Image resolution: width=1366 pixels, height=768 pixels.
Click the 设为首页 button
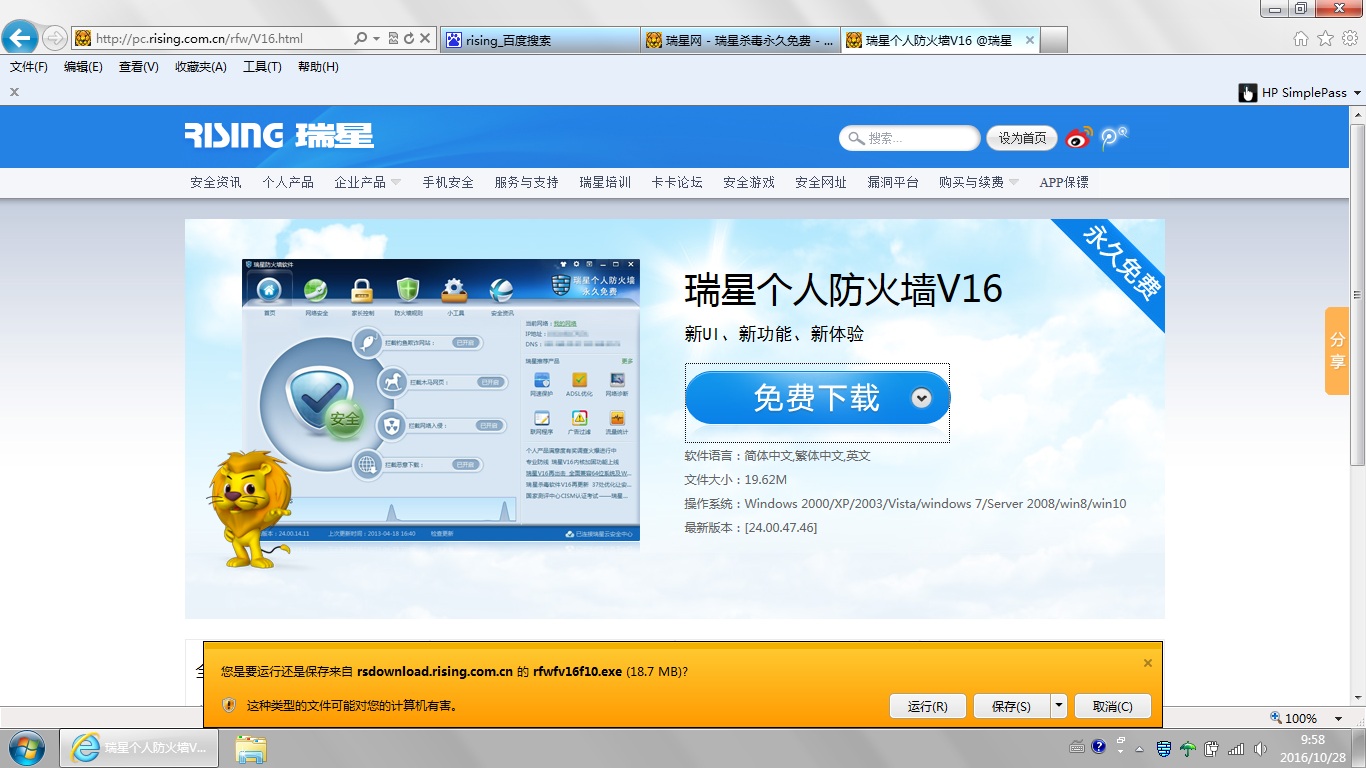point(1022,138)
